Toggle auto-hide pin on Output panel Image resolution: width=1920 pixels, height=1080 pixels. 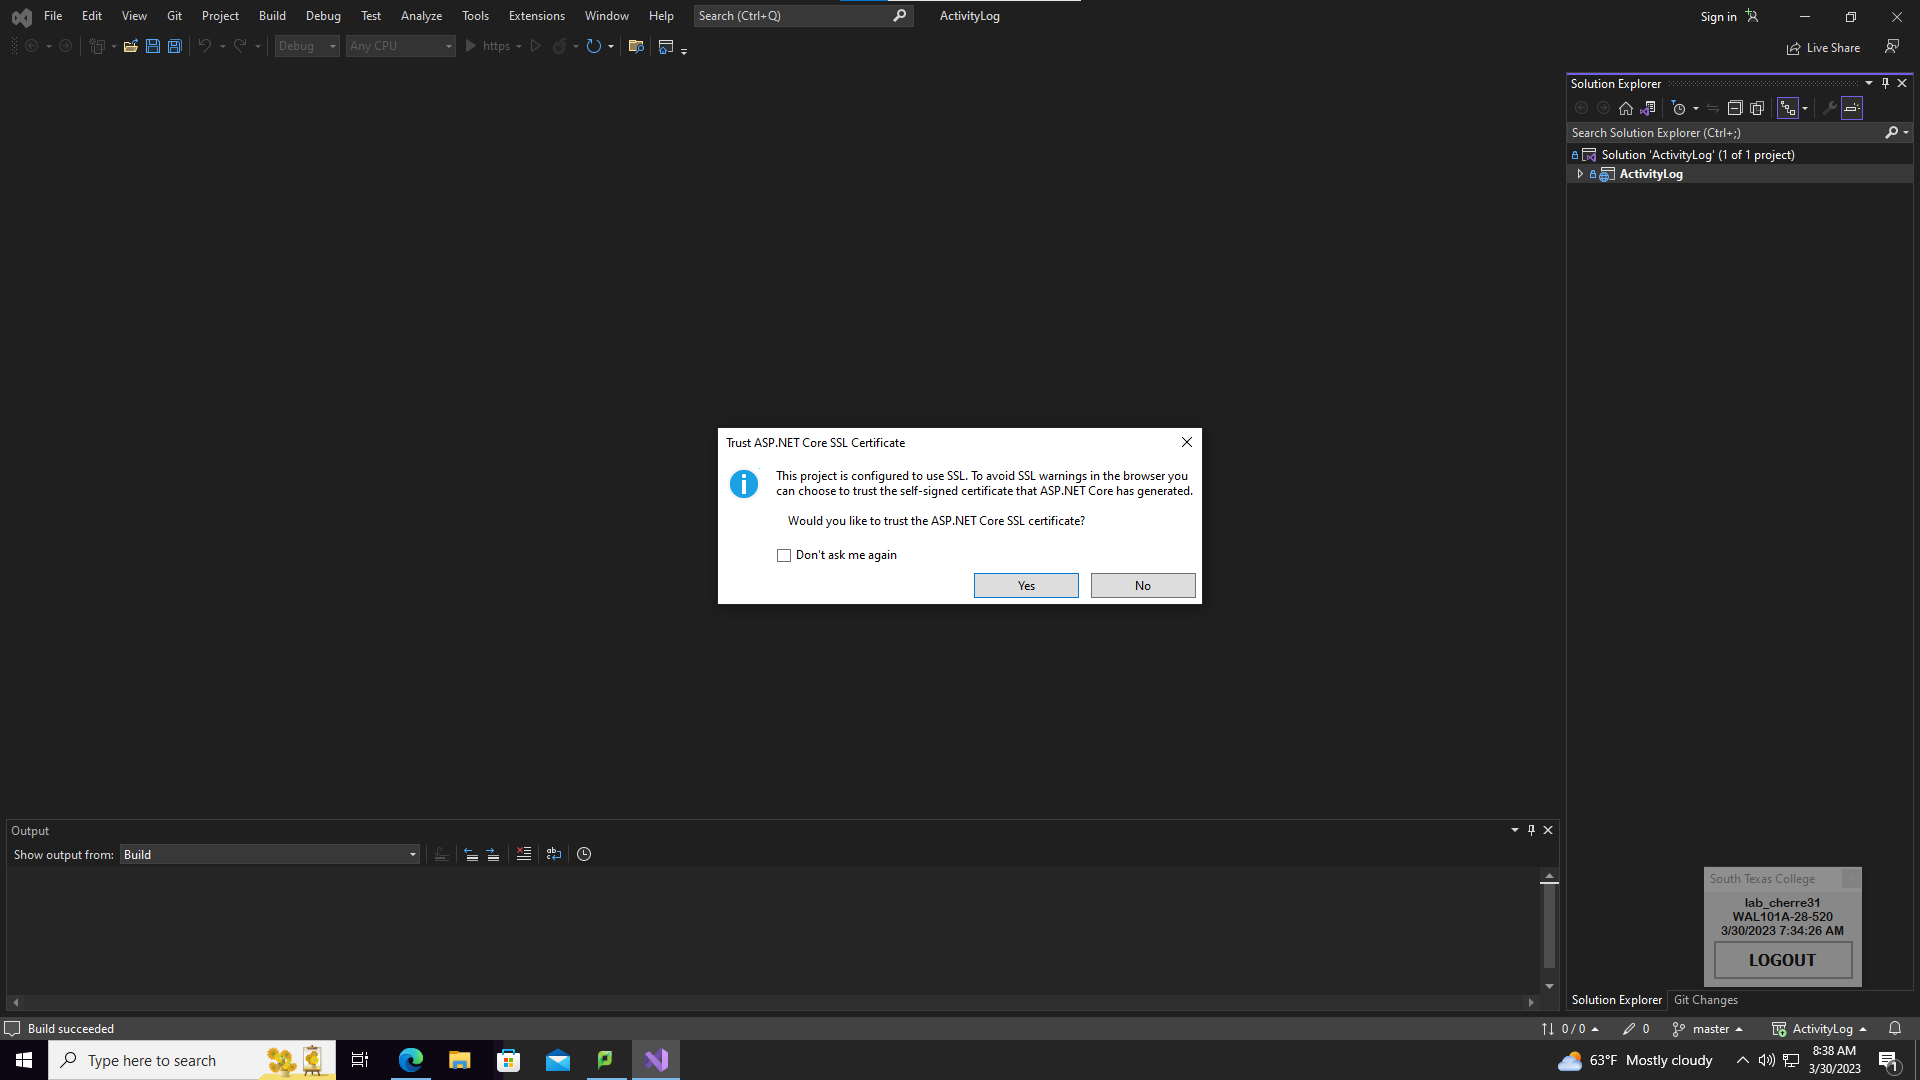(1531, 830)
